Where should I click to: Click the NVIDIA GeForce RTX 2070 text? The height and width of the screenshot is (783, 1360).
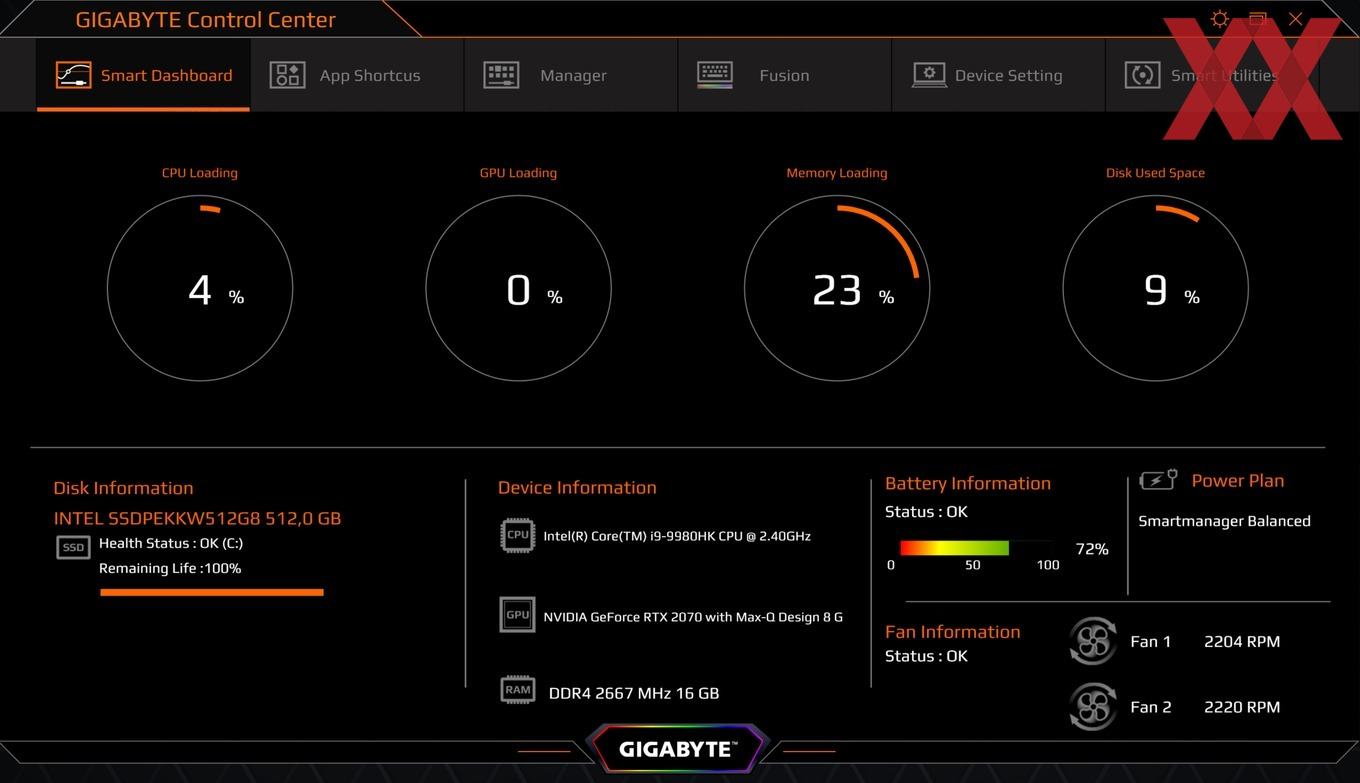point(693,617)
